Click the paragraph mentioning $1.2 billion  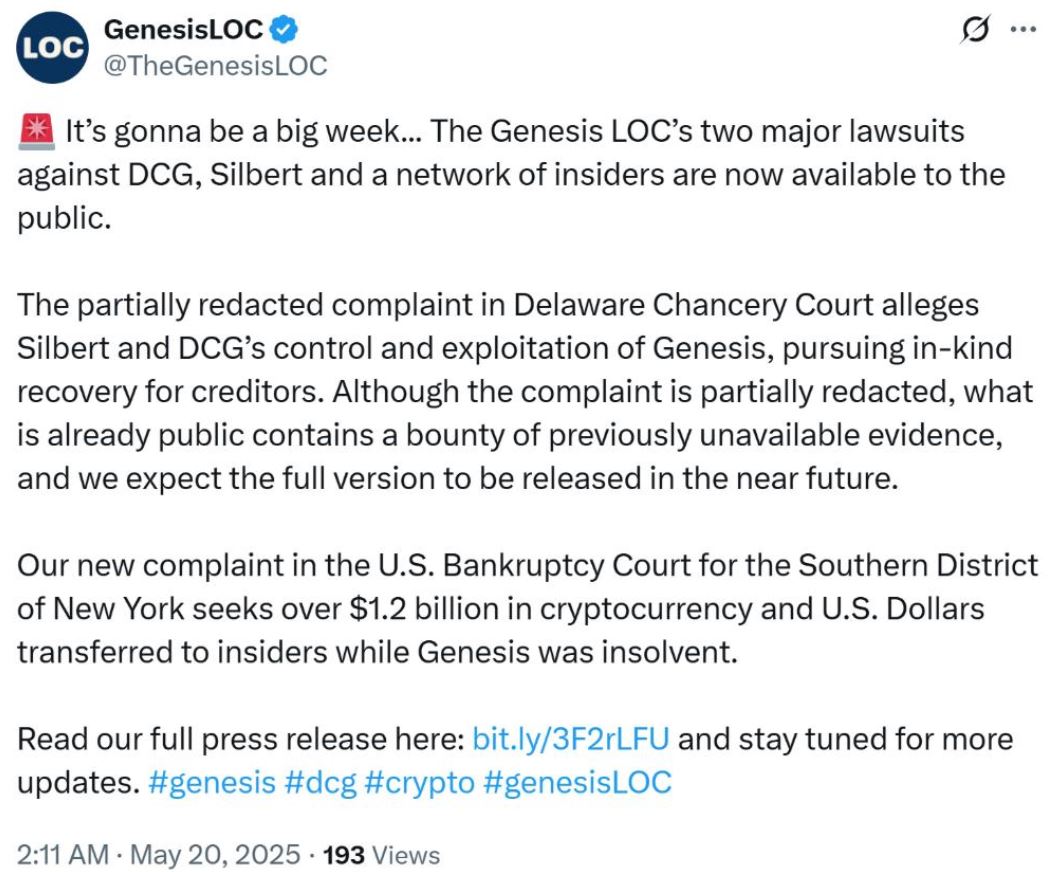527,609
